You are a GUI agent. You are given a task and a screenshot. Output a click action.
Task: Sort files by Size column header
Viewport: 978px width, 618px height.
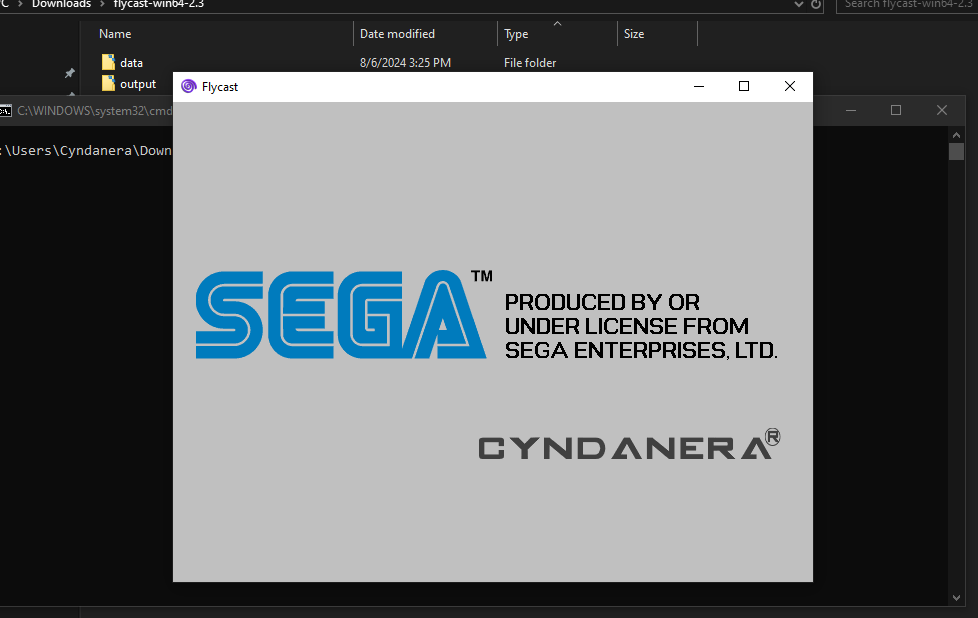(x=634, y=34)
